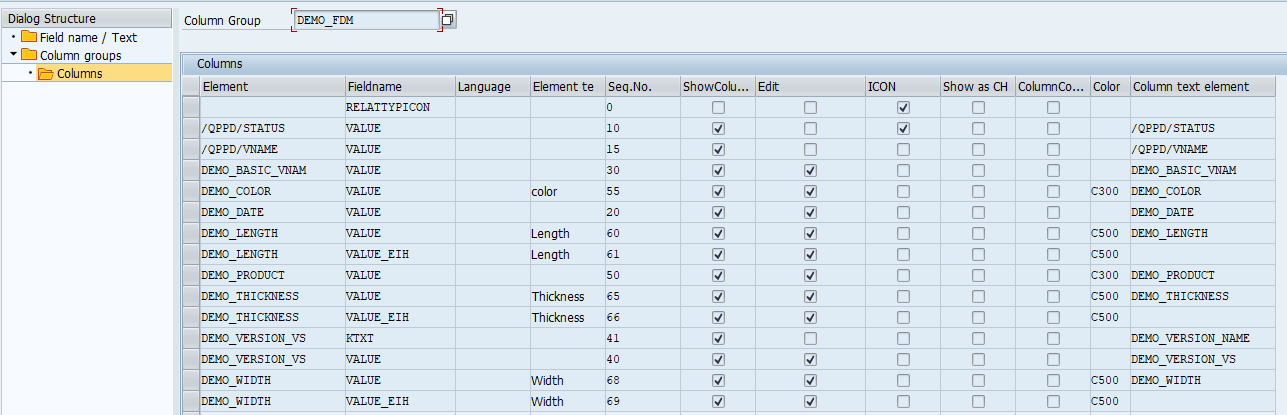Select the DEMO_DATE row via its selector
The image size is (1287, 415).
click(191, 212)
